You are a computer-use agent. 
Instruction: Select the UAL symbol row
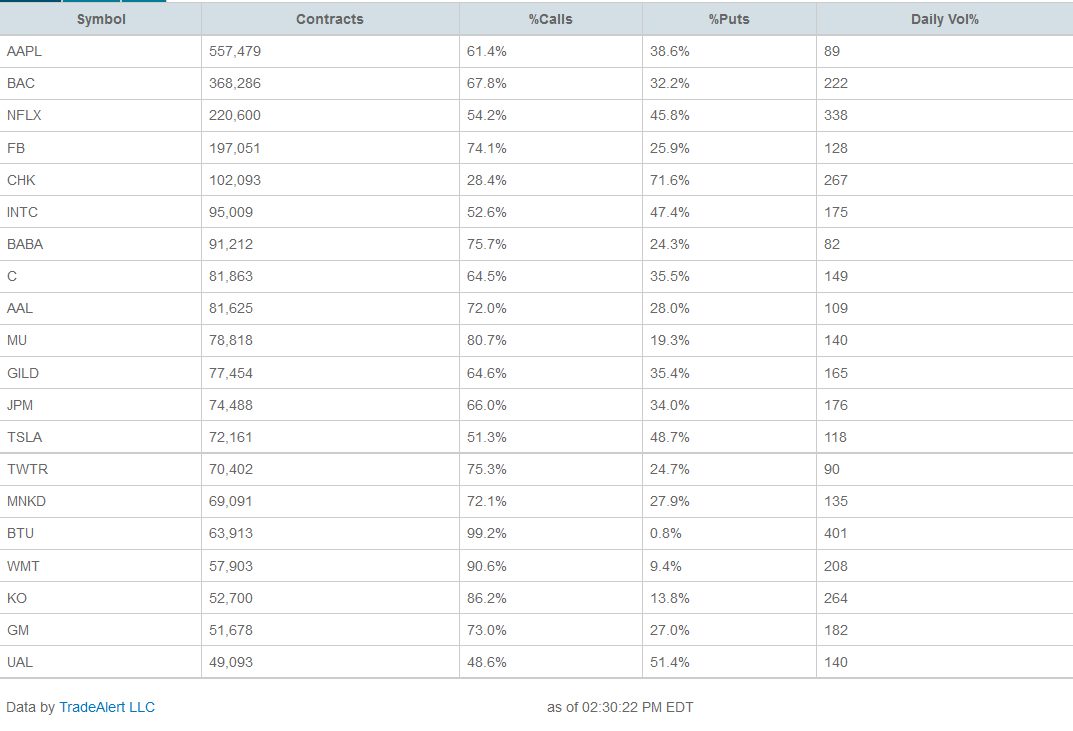20,662
